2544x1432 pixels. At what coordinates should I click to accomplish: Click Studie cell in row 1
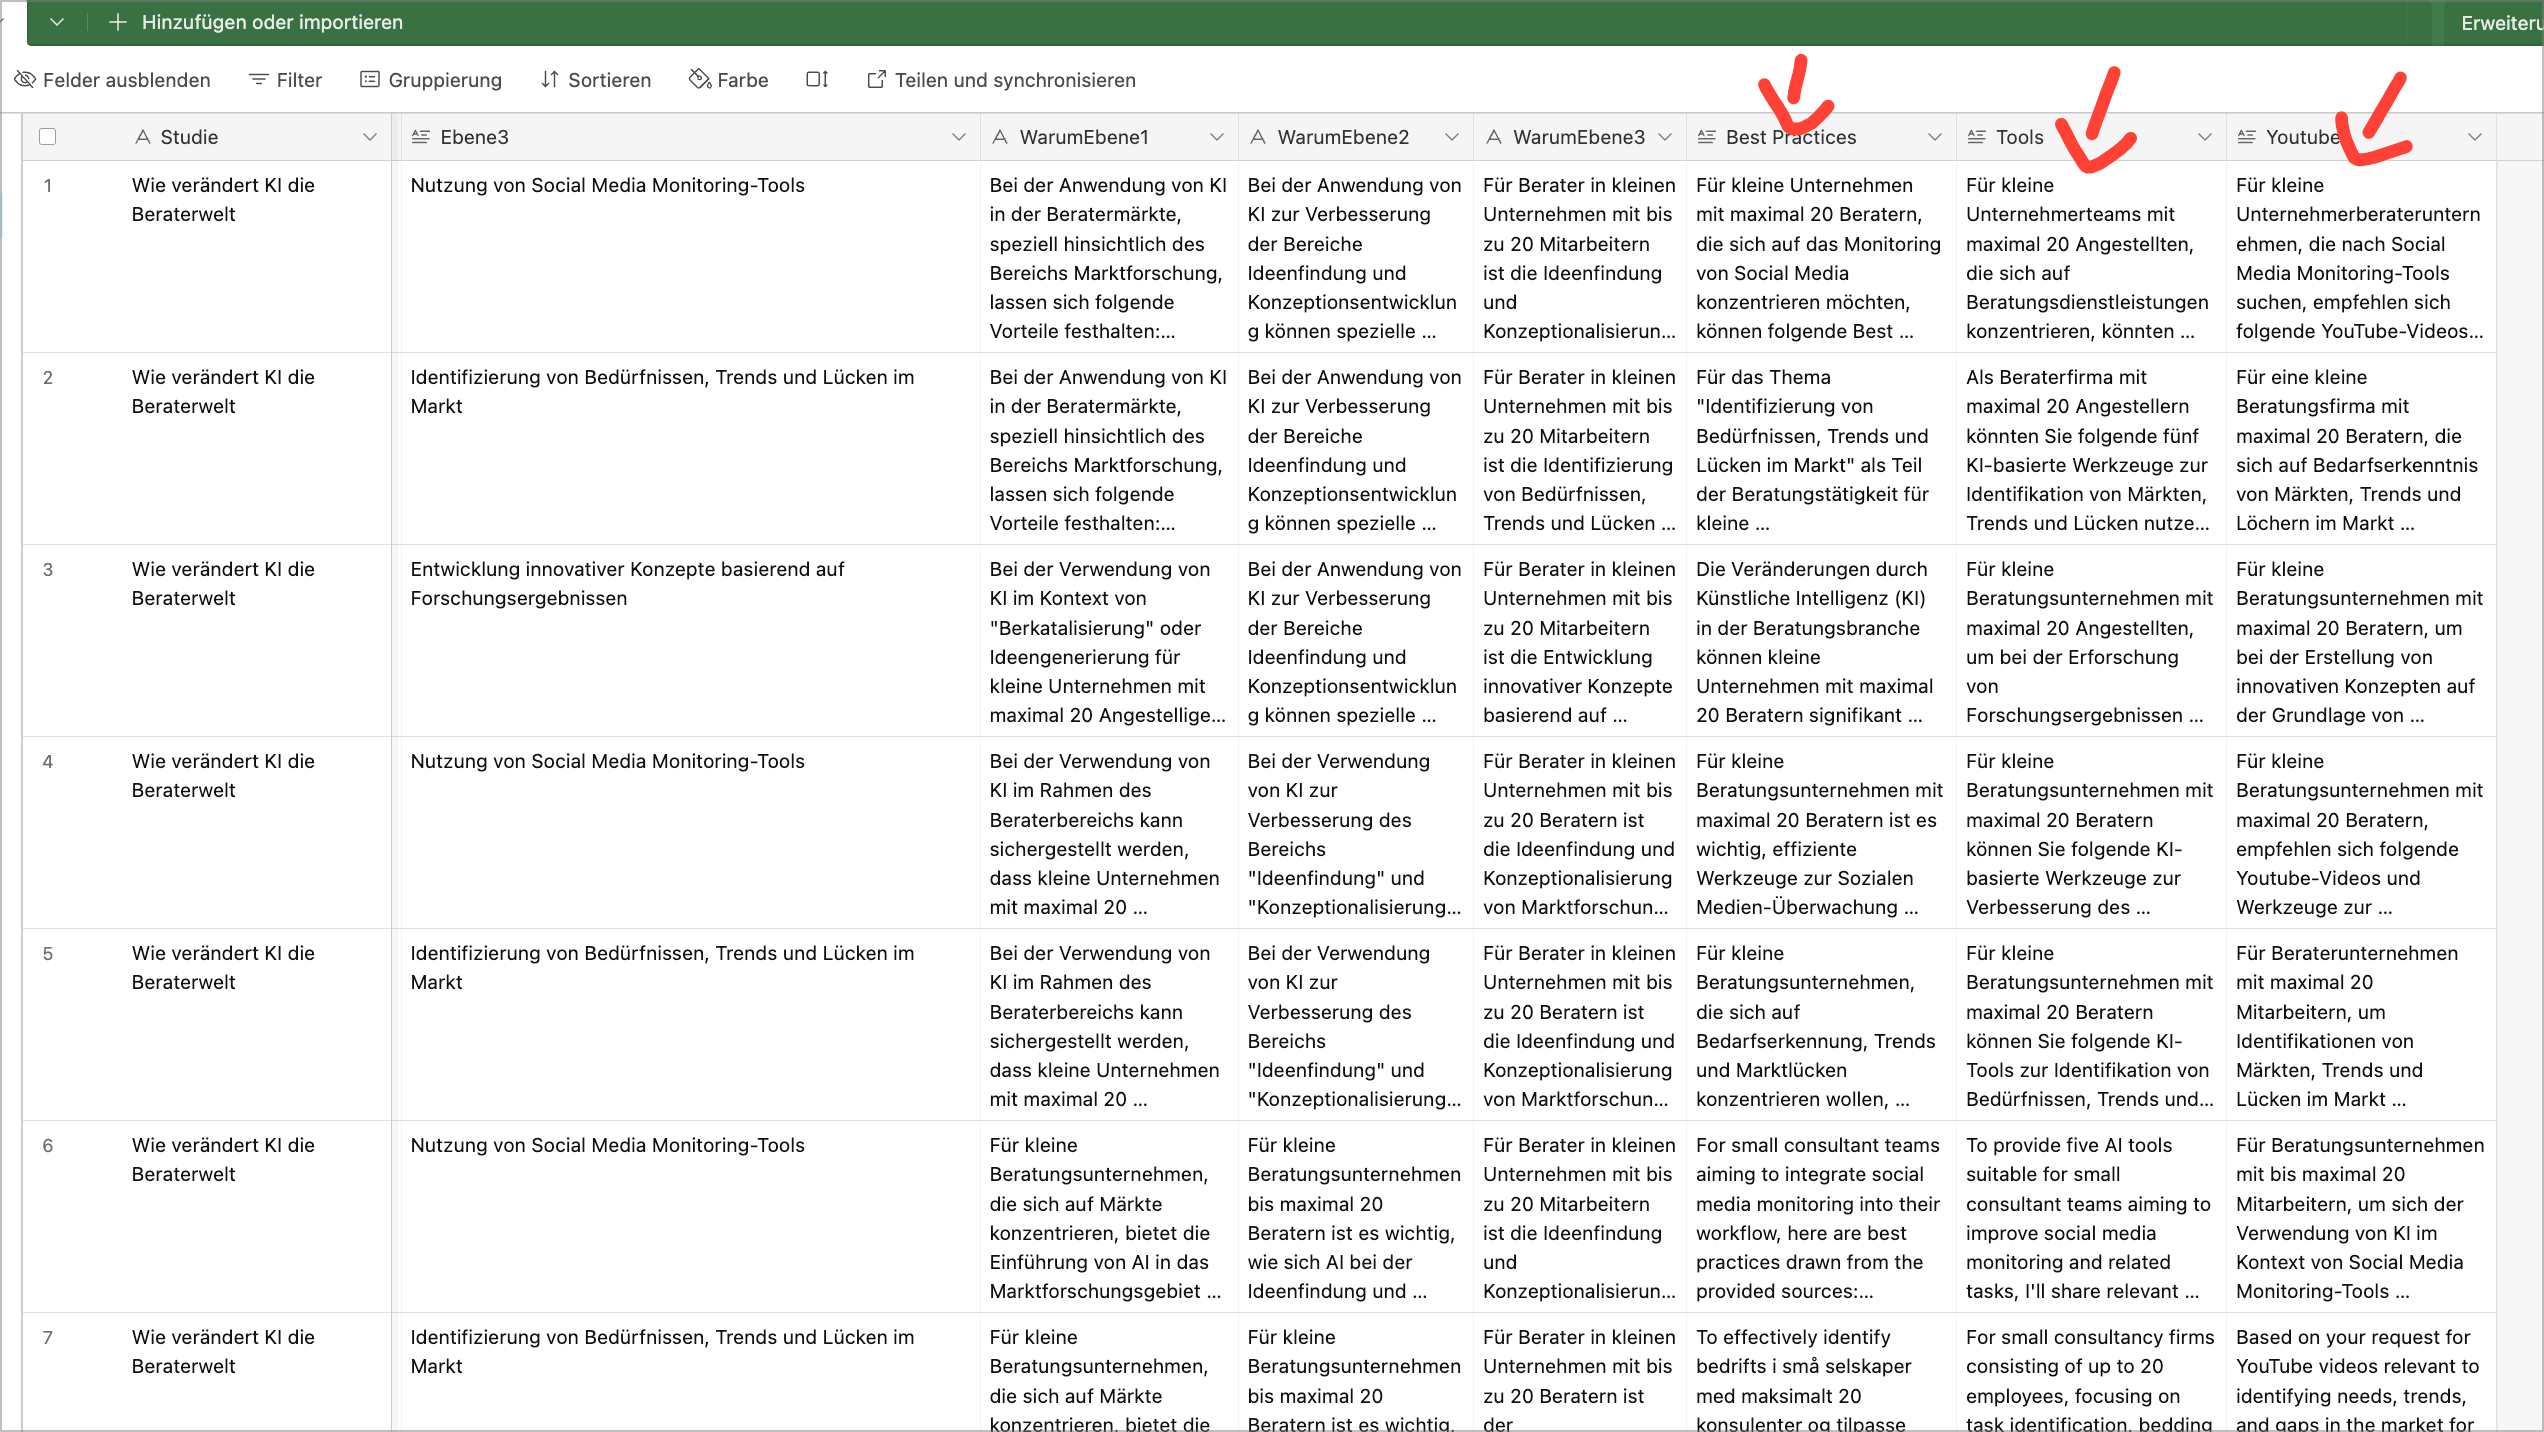256,257
